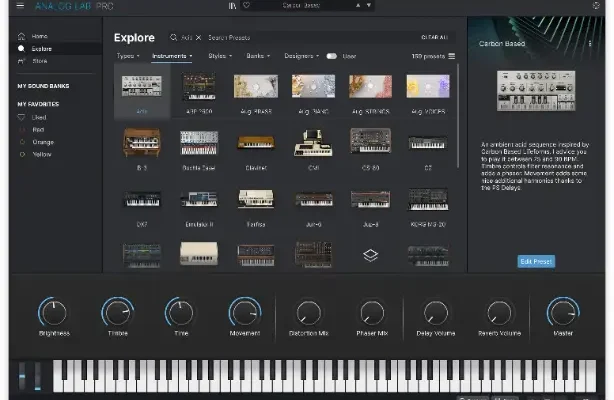Pick the Farfisa organ instrument
This screenshot has width=614, height=400.
coord(255,202)
